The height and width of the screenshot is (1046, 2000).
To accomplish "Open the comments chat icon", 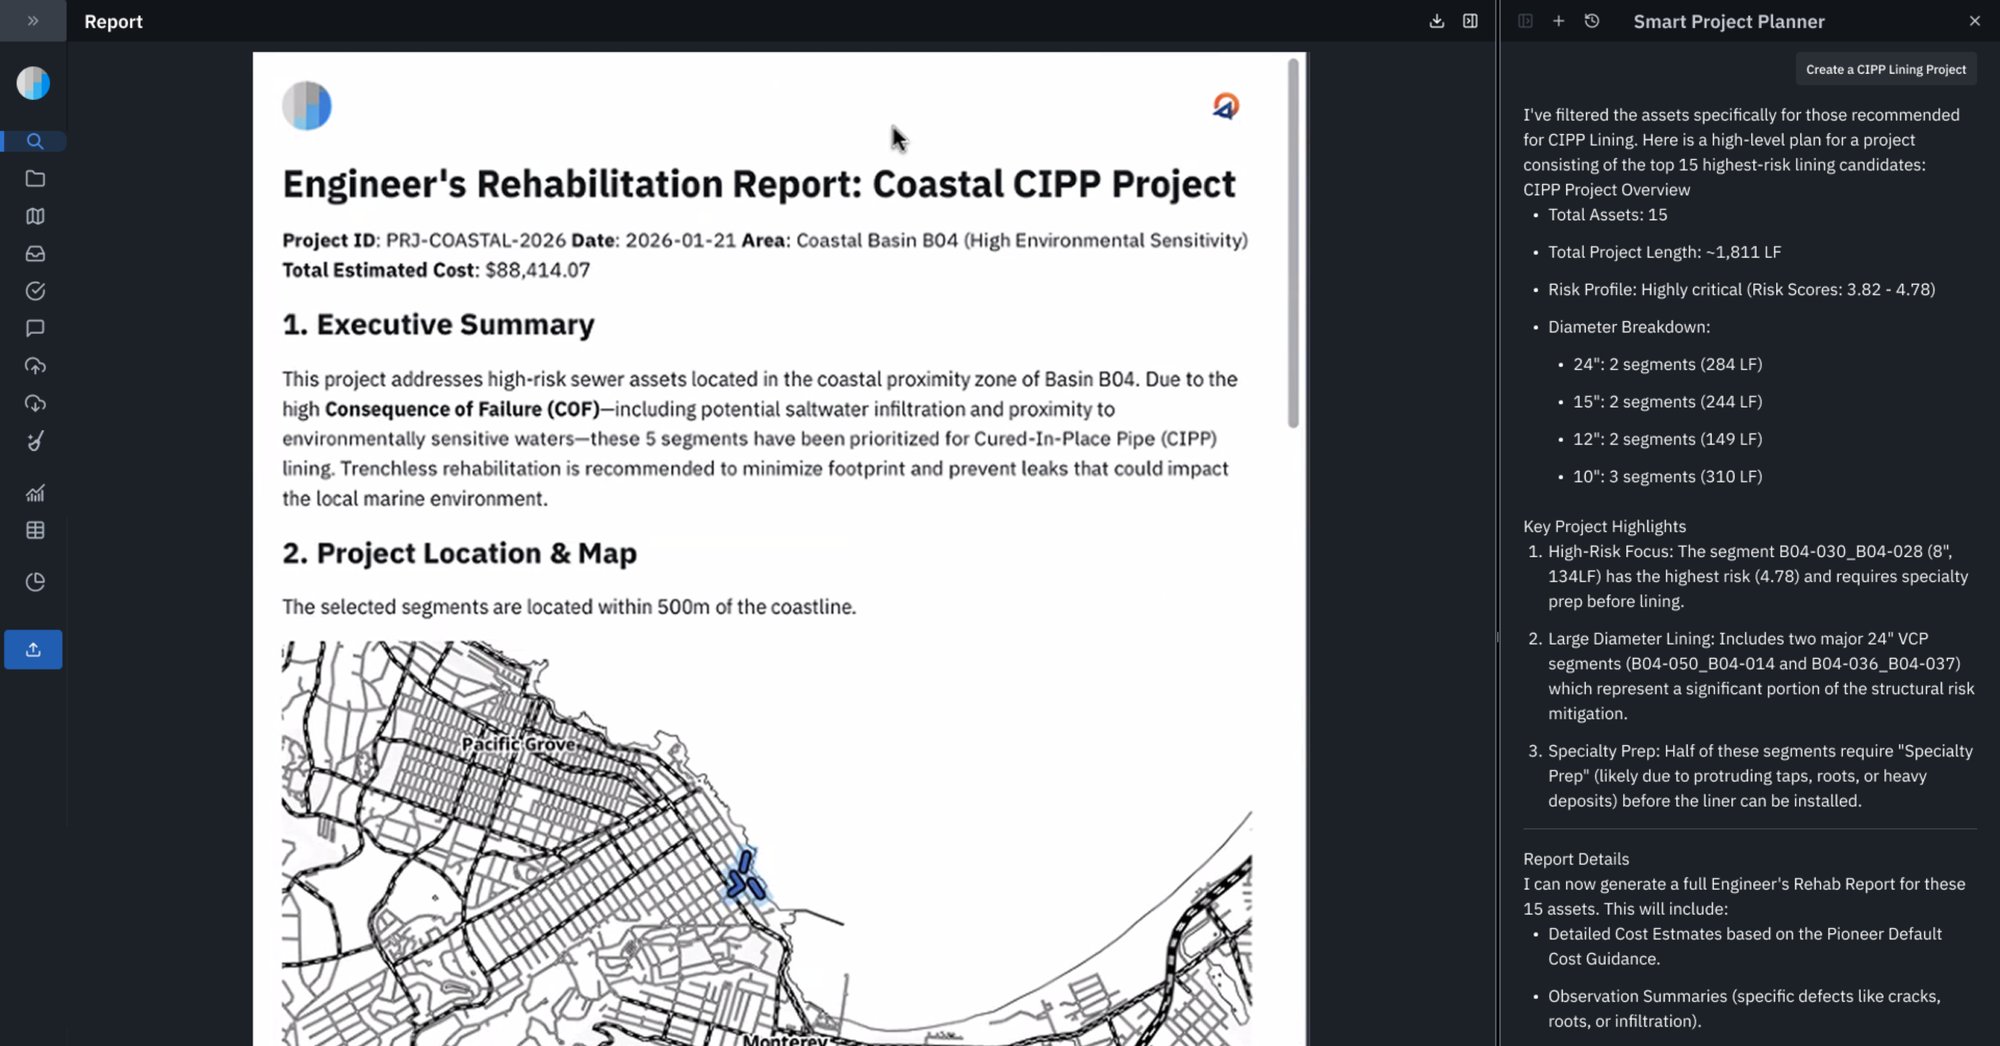I will coord(35,328).
